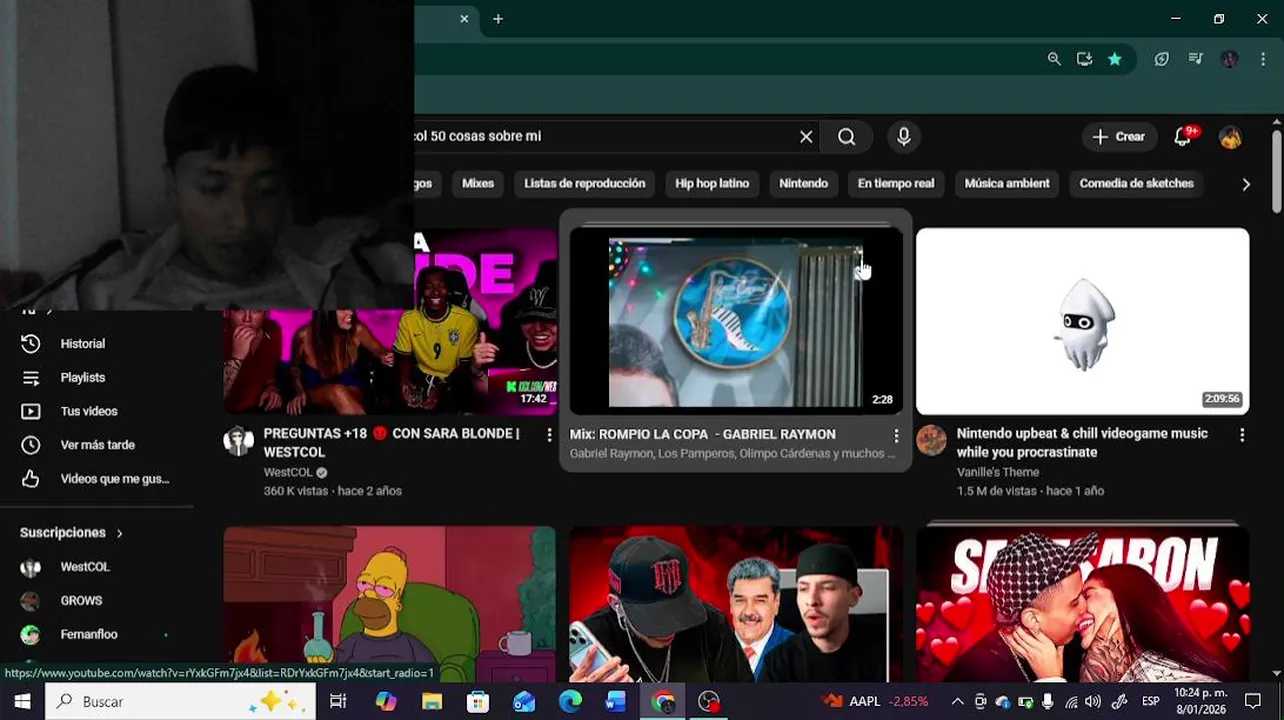Open Vanille's Theme channel name
This screenshot has height=720, width=1284.
tap(998, 472)
